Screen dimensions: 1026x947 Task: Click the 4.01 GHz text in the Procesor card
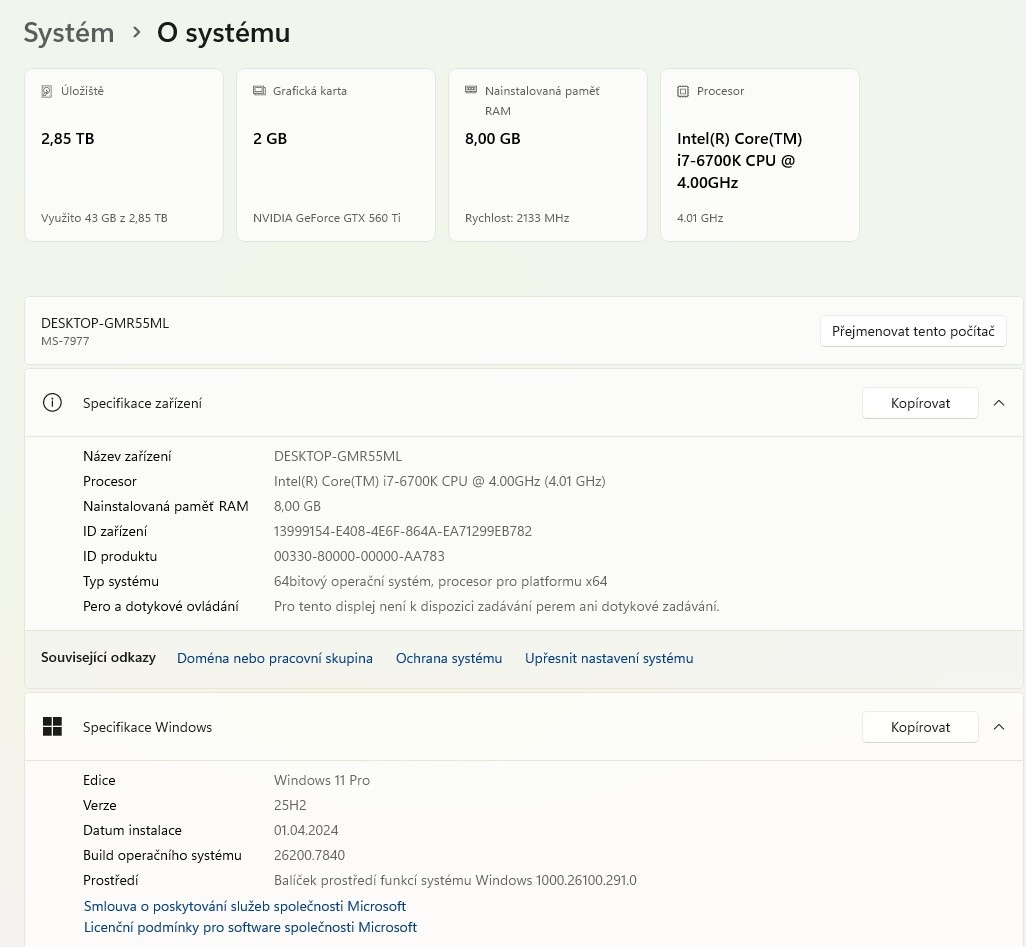pyautogui.click(x=699, y=218)
